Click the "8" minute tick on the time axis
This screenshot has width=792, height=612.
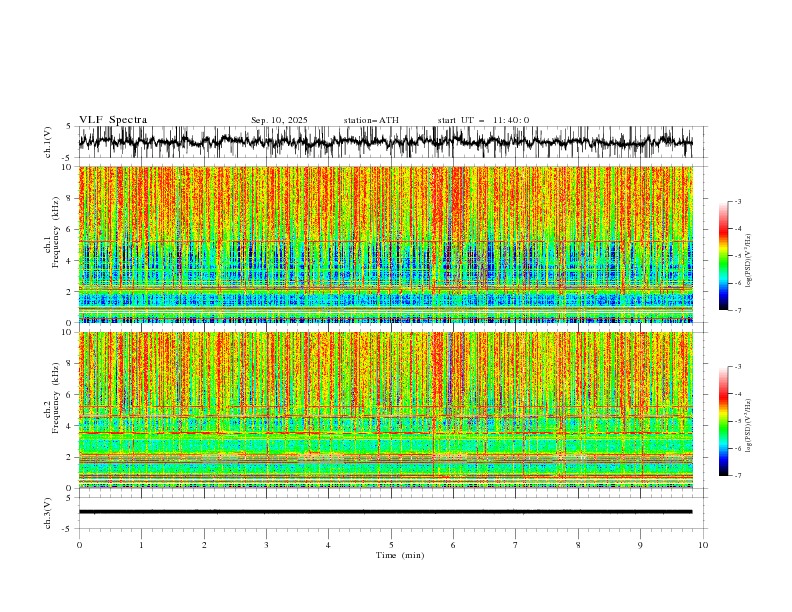pyautogui.click(x=578, y=545)
